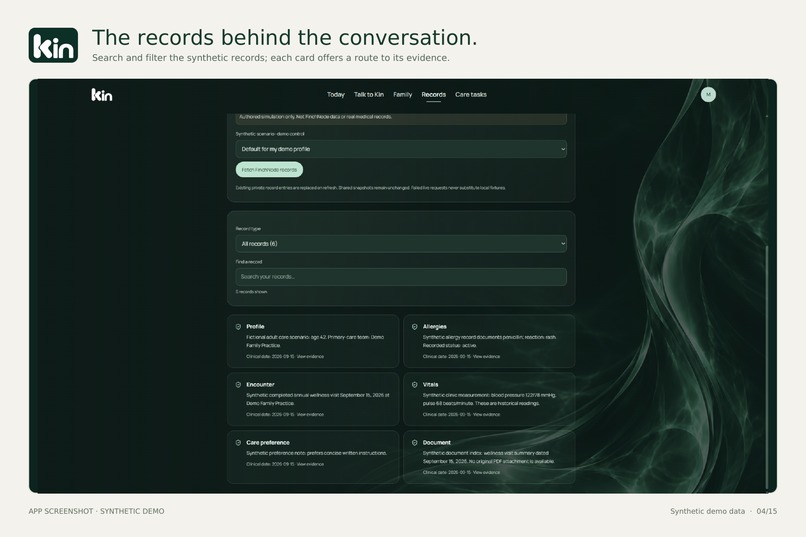Open the All records (6) record type dropdown
Viewport: 806px width, 537px height.
[401, 244]
